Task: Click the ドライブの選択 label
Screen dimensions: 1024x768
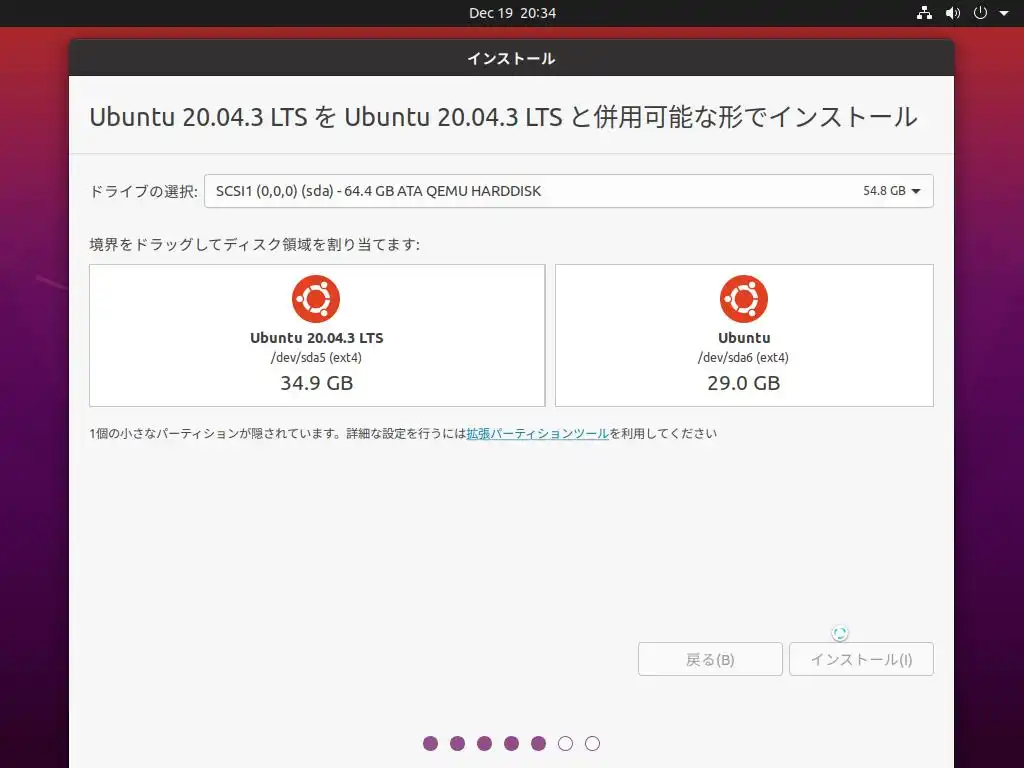Action: tap(143, 191)
